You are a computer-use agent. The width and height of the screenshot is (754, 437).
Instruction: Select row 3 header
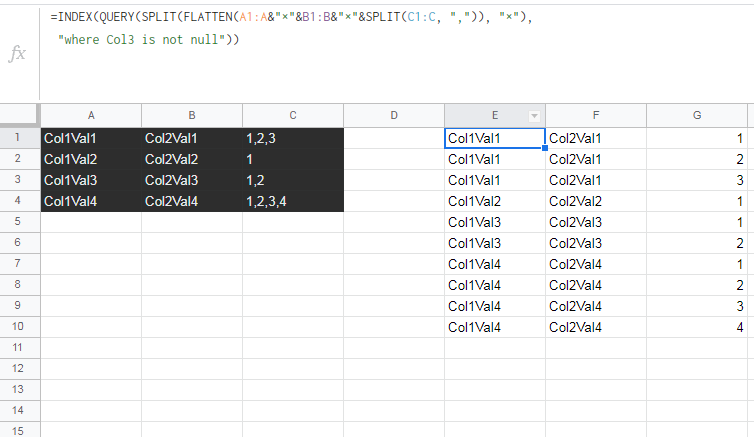18,180
